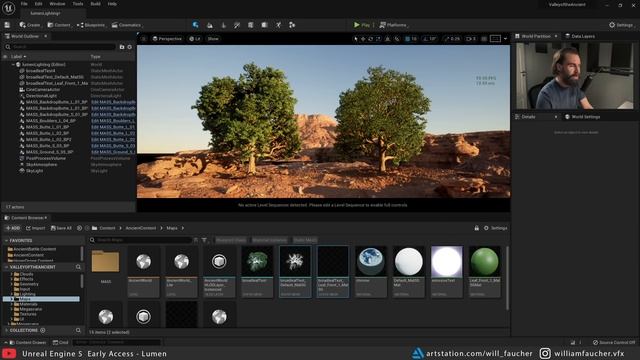Switch to Modeling mode icon

coord(251,25)
